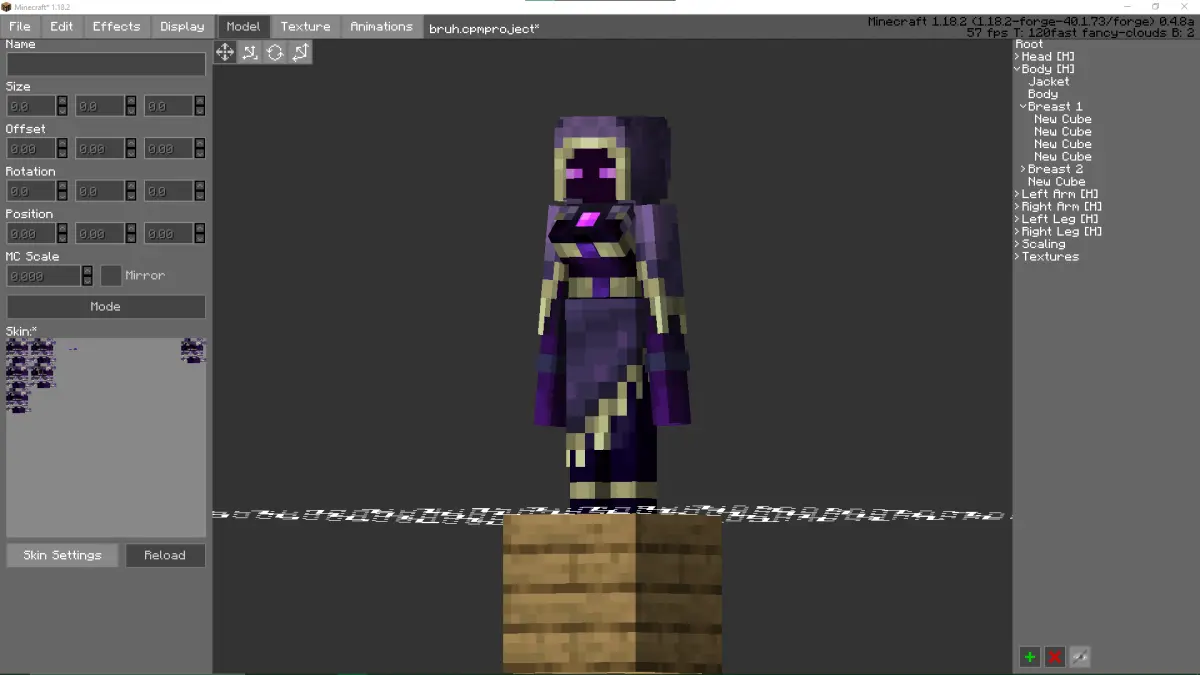Click the Mode button
The width and height of the screenshot is (1200, 675).
(106, 307)
